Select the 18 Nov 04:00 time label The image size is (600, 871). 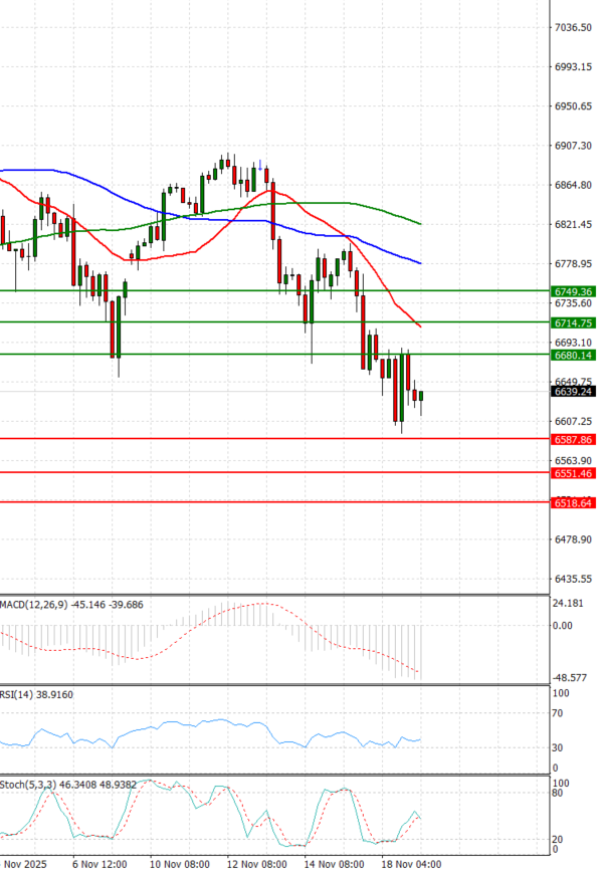pyautogui.click(x=413, y=861)
